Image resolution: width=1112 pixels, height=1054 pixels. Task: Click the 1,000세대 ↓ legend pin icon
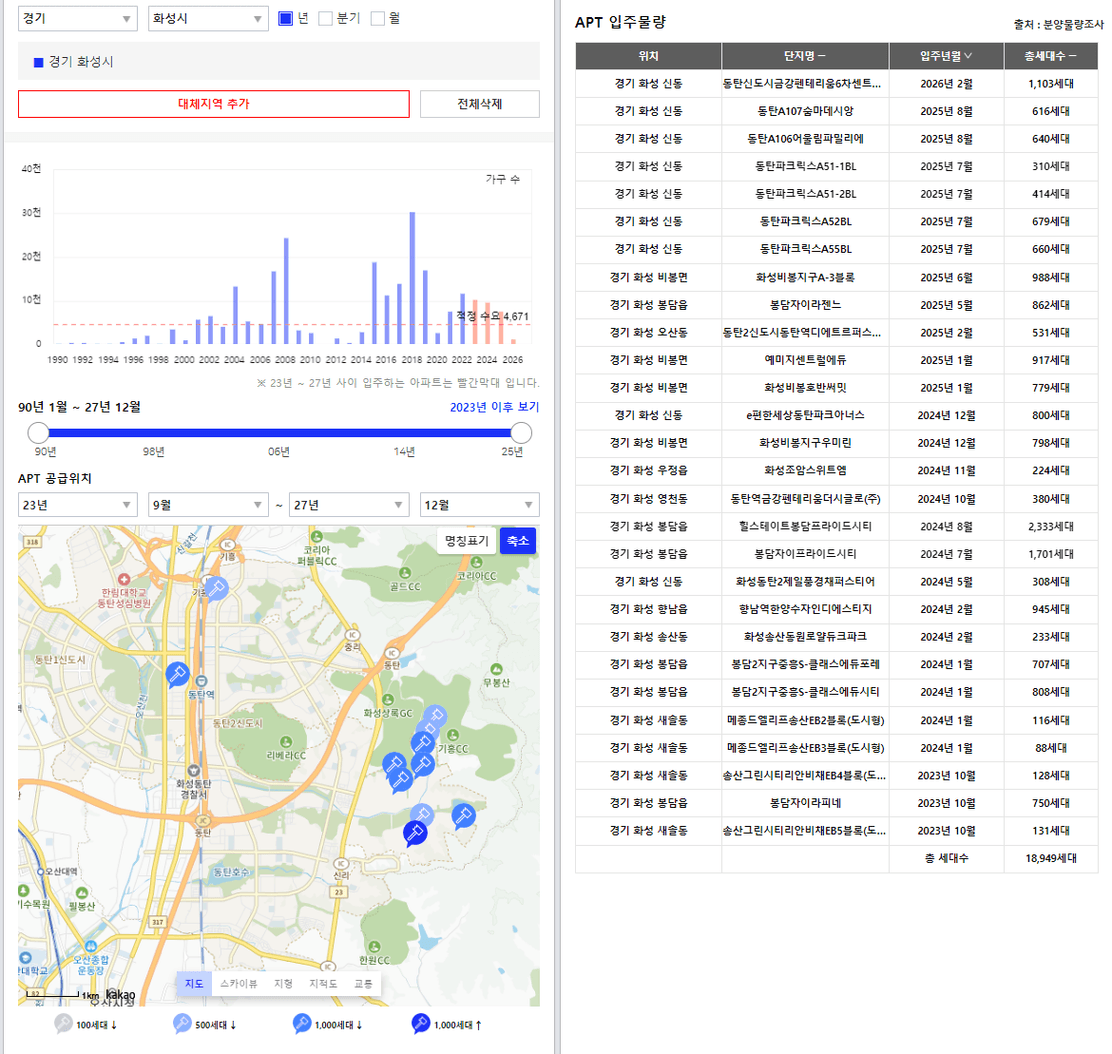302,1024
